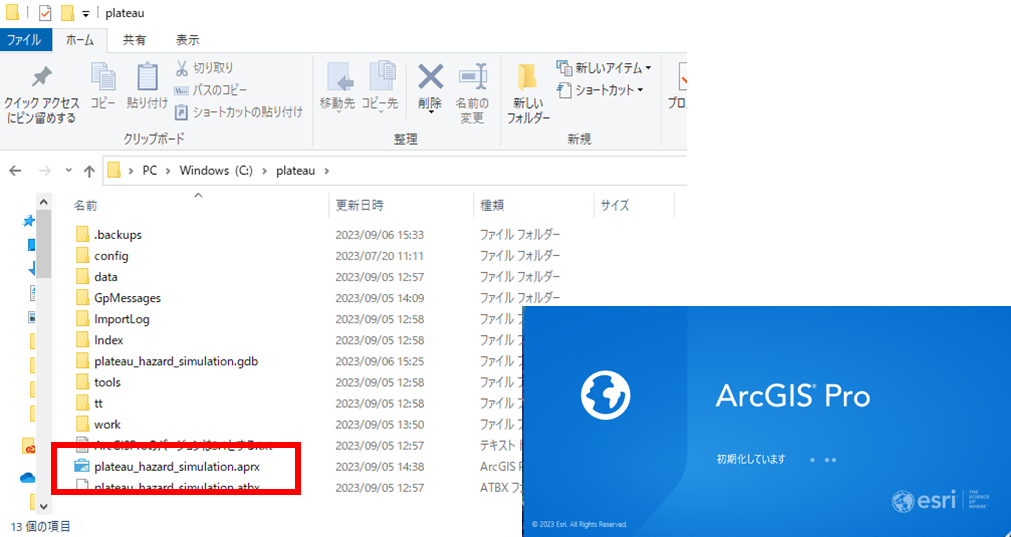Click the ArcGIS project file icon of plateau_hazard_simulation.aprx

pyautogui.click(x=82, y=466)
